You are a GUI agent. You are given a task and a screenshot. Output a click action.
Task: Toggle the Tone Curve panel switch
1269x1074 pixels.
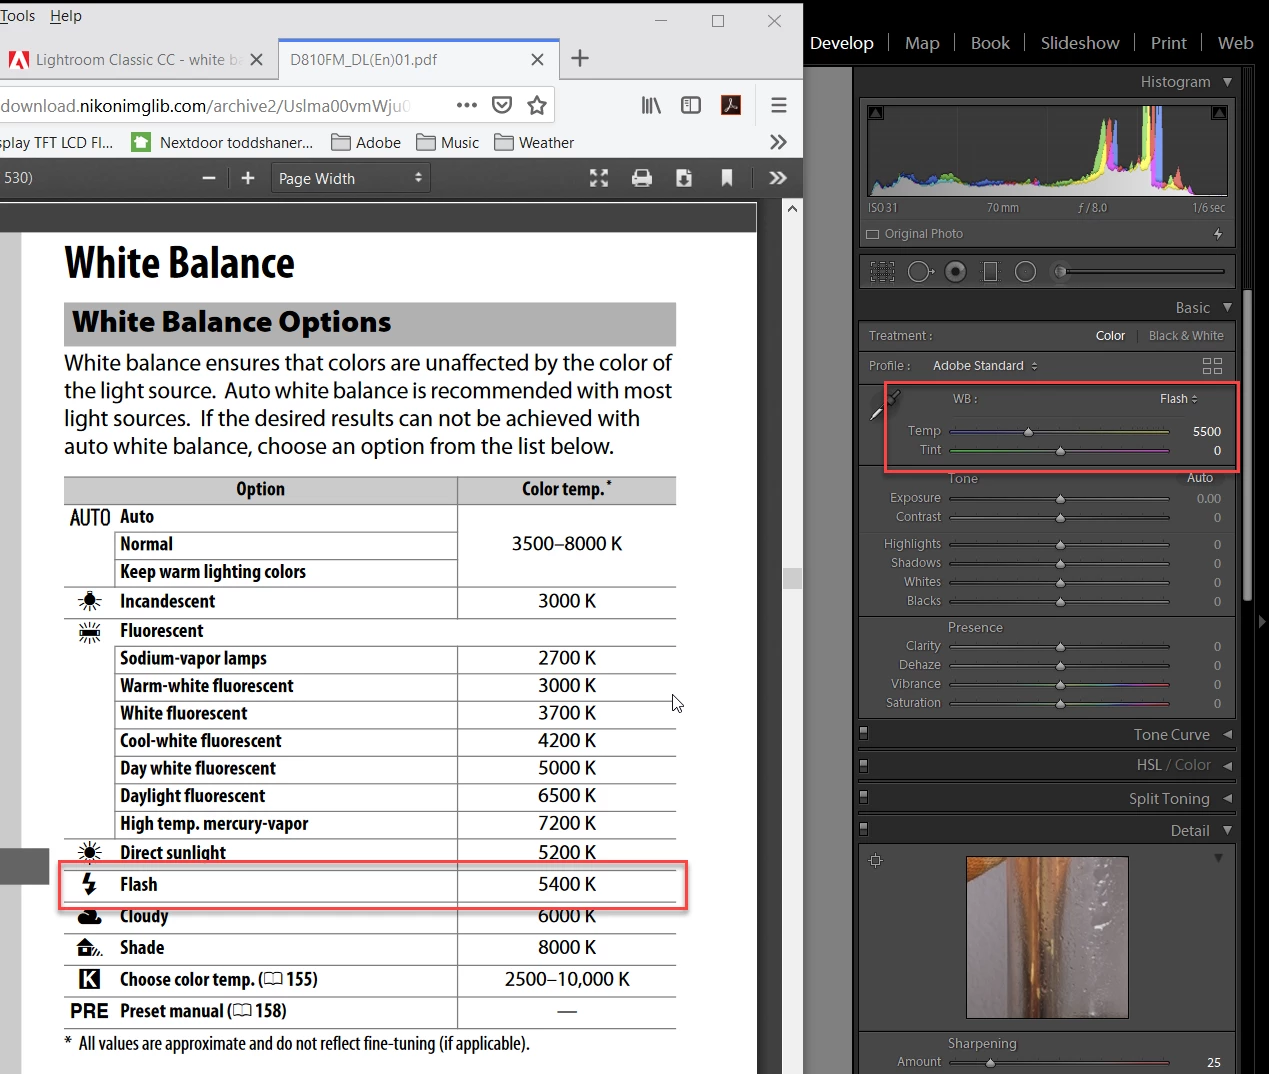[864, 734]
